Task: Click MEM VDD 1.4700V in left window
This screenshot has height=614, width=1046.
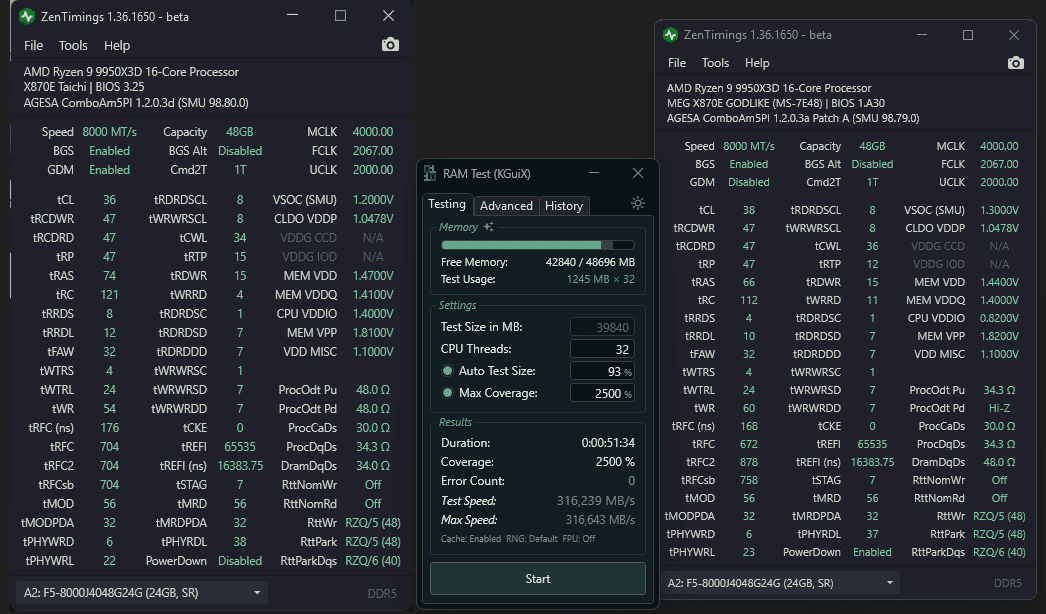Action: [x=373, y=276]
